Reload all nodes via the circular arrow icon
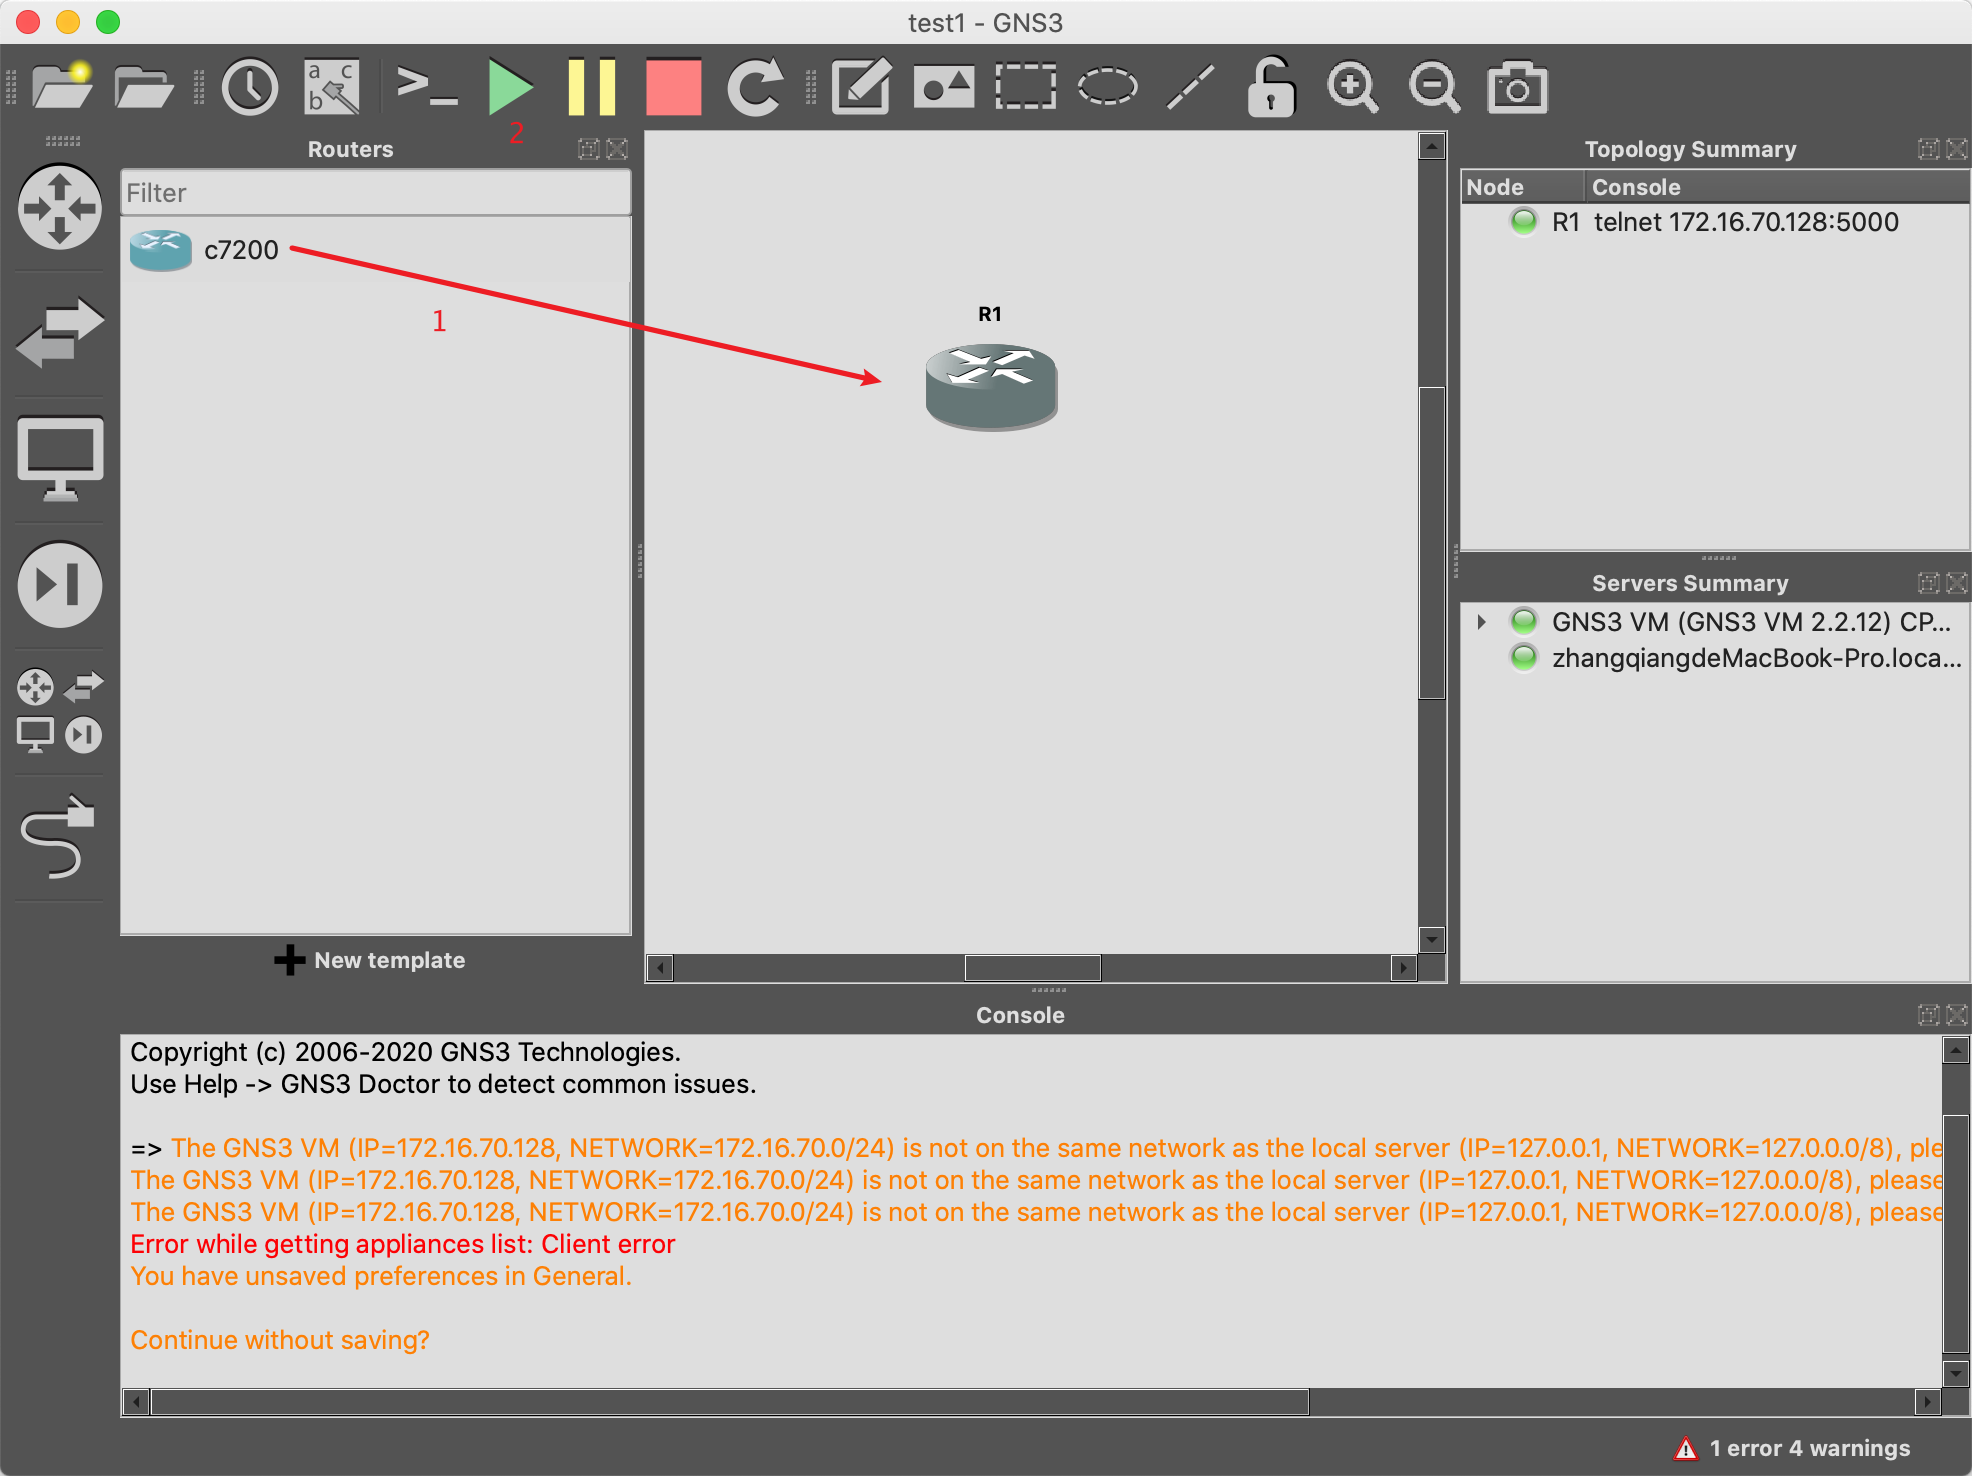Image resolution: width=1972 pixels, height=1476 pixels. (x=755, y=88)
